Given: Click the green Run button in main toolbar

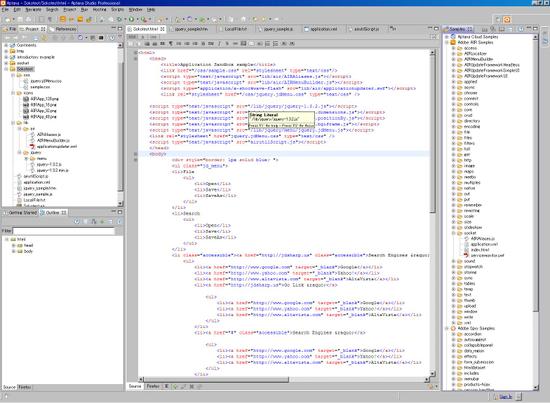Looking at the screenshot, I should tap(131, 20).
